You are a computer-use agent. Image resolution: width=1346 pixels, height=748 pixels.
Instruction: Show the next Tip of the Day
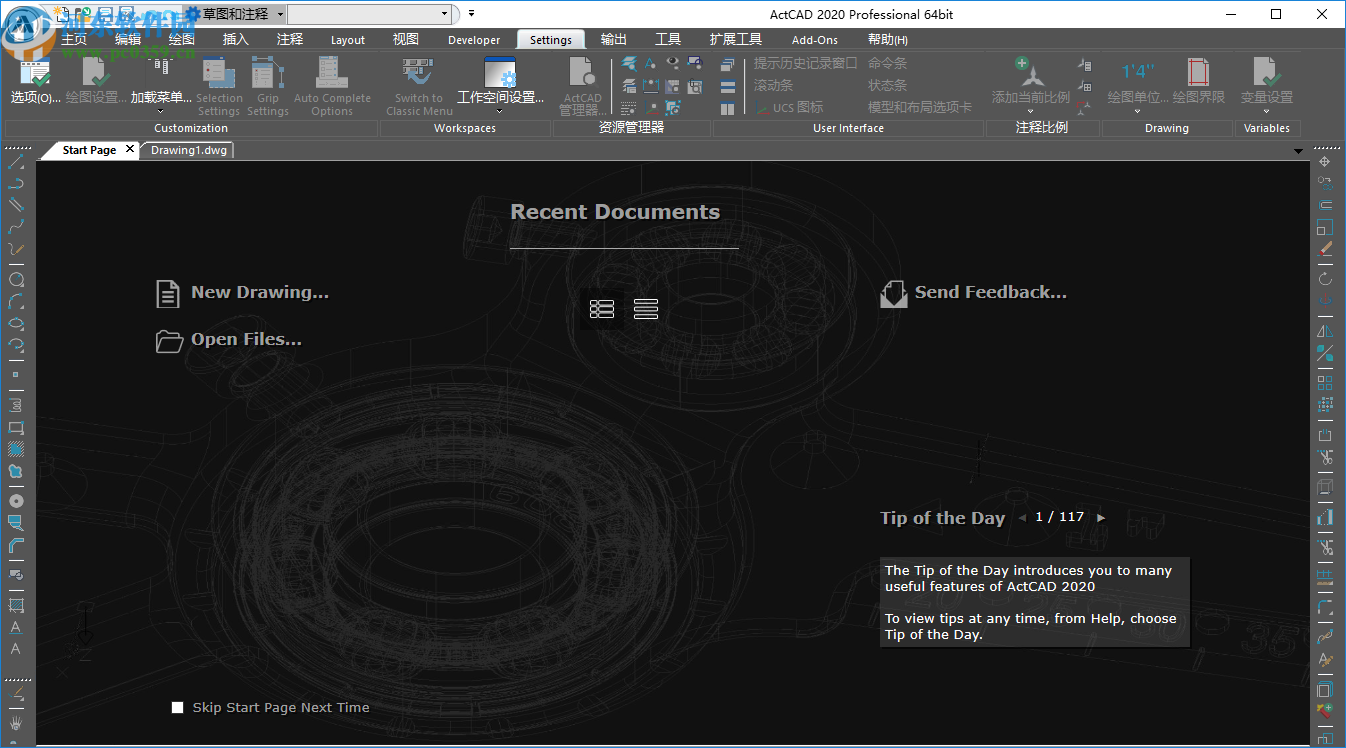(x=1101, y=518)
